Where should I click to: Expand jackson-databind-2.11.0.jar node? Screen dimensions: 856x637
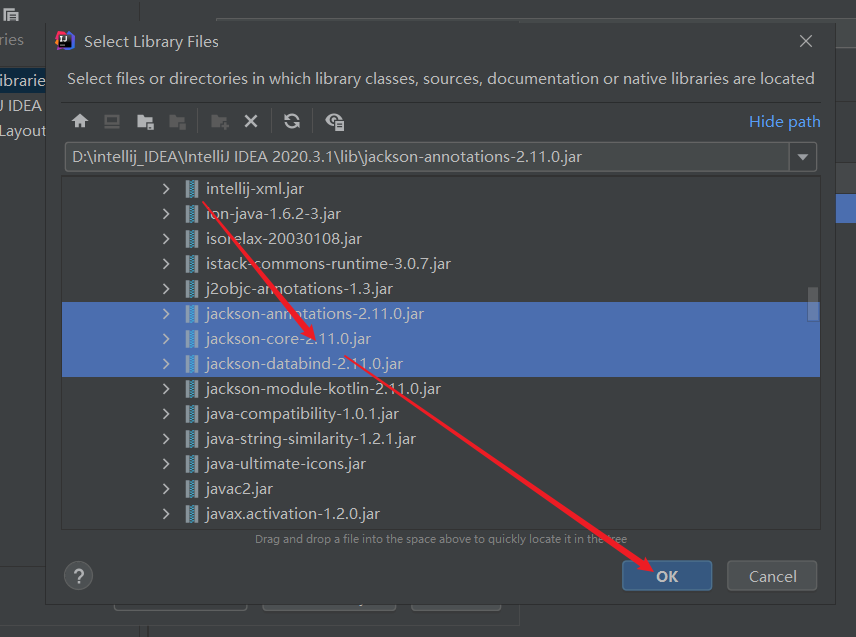pos(166,364)
